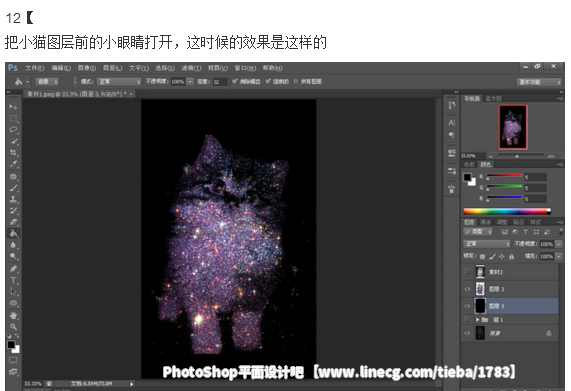Open the Character panel icon
The width and height of the screenshot is (571, 391).
point(452,123)
